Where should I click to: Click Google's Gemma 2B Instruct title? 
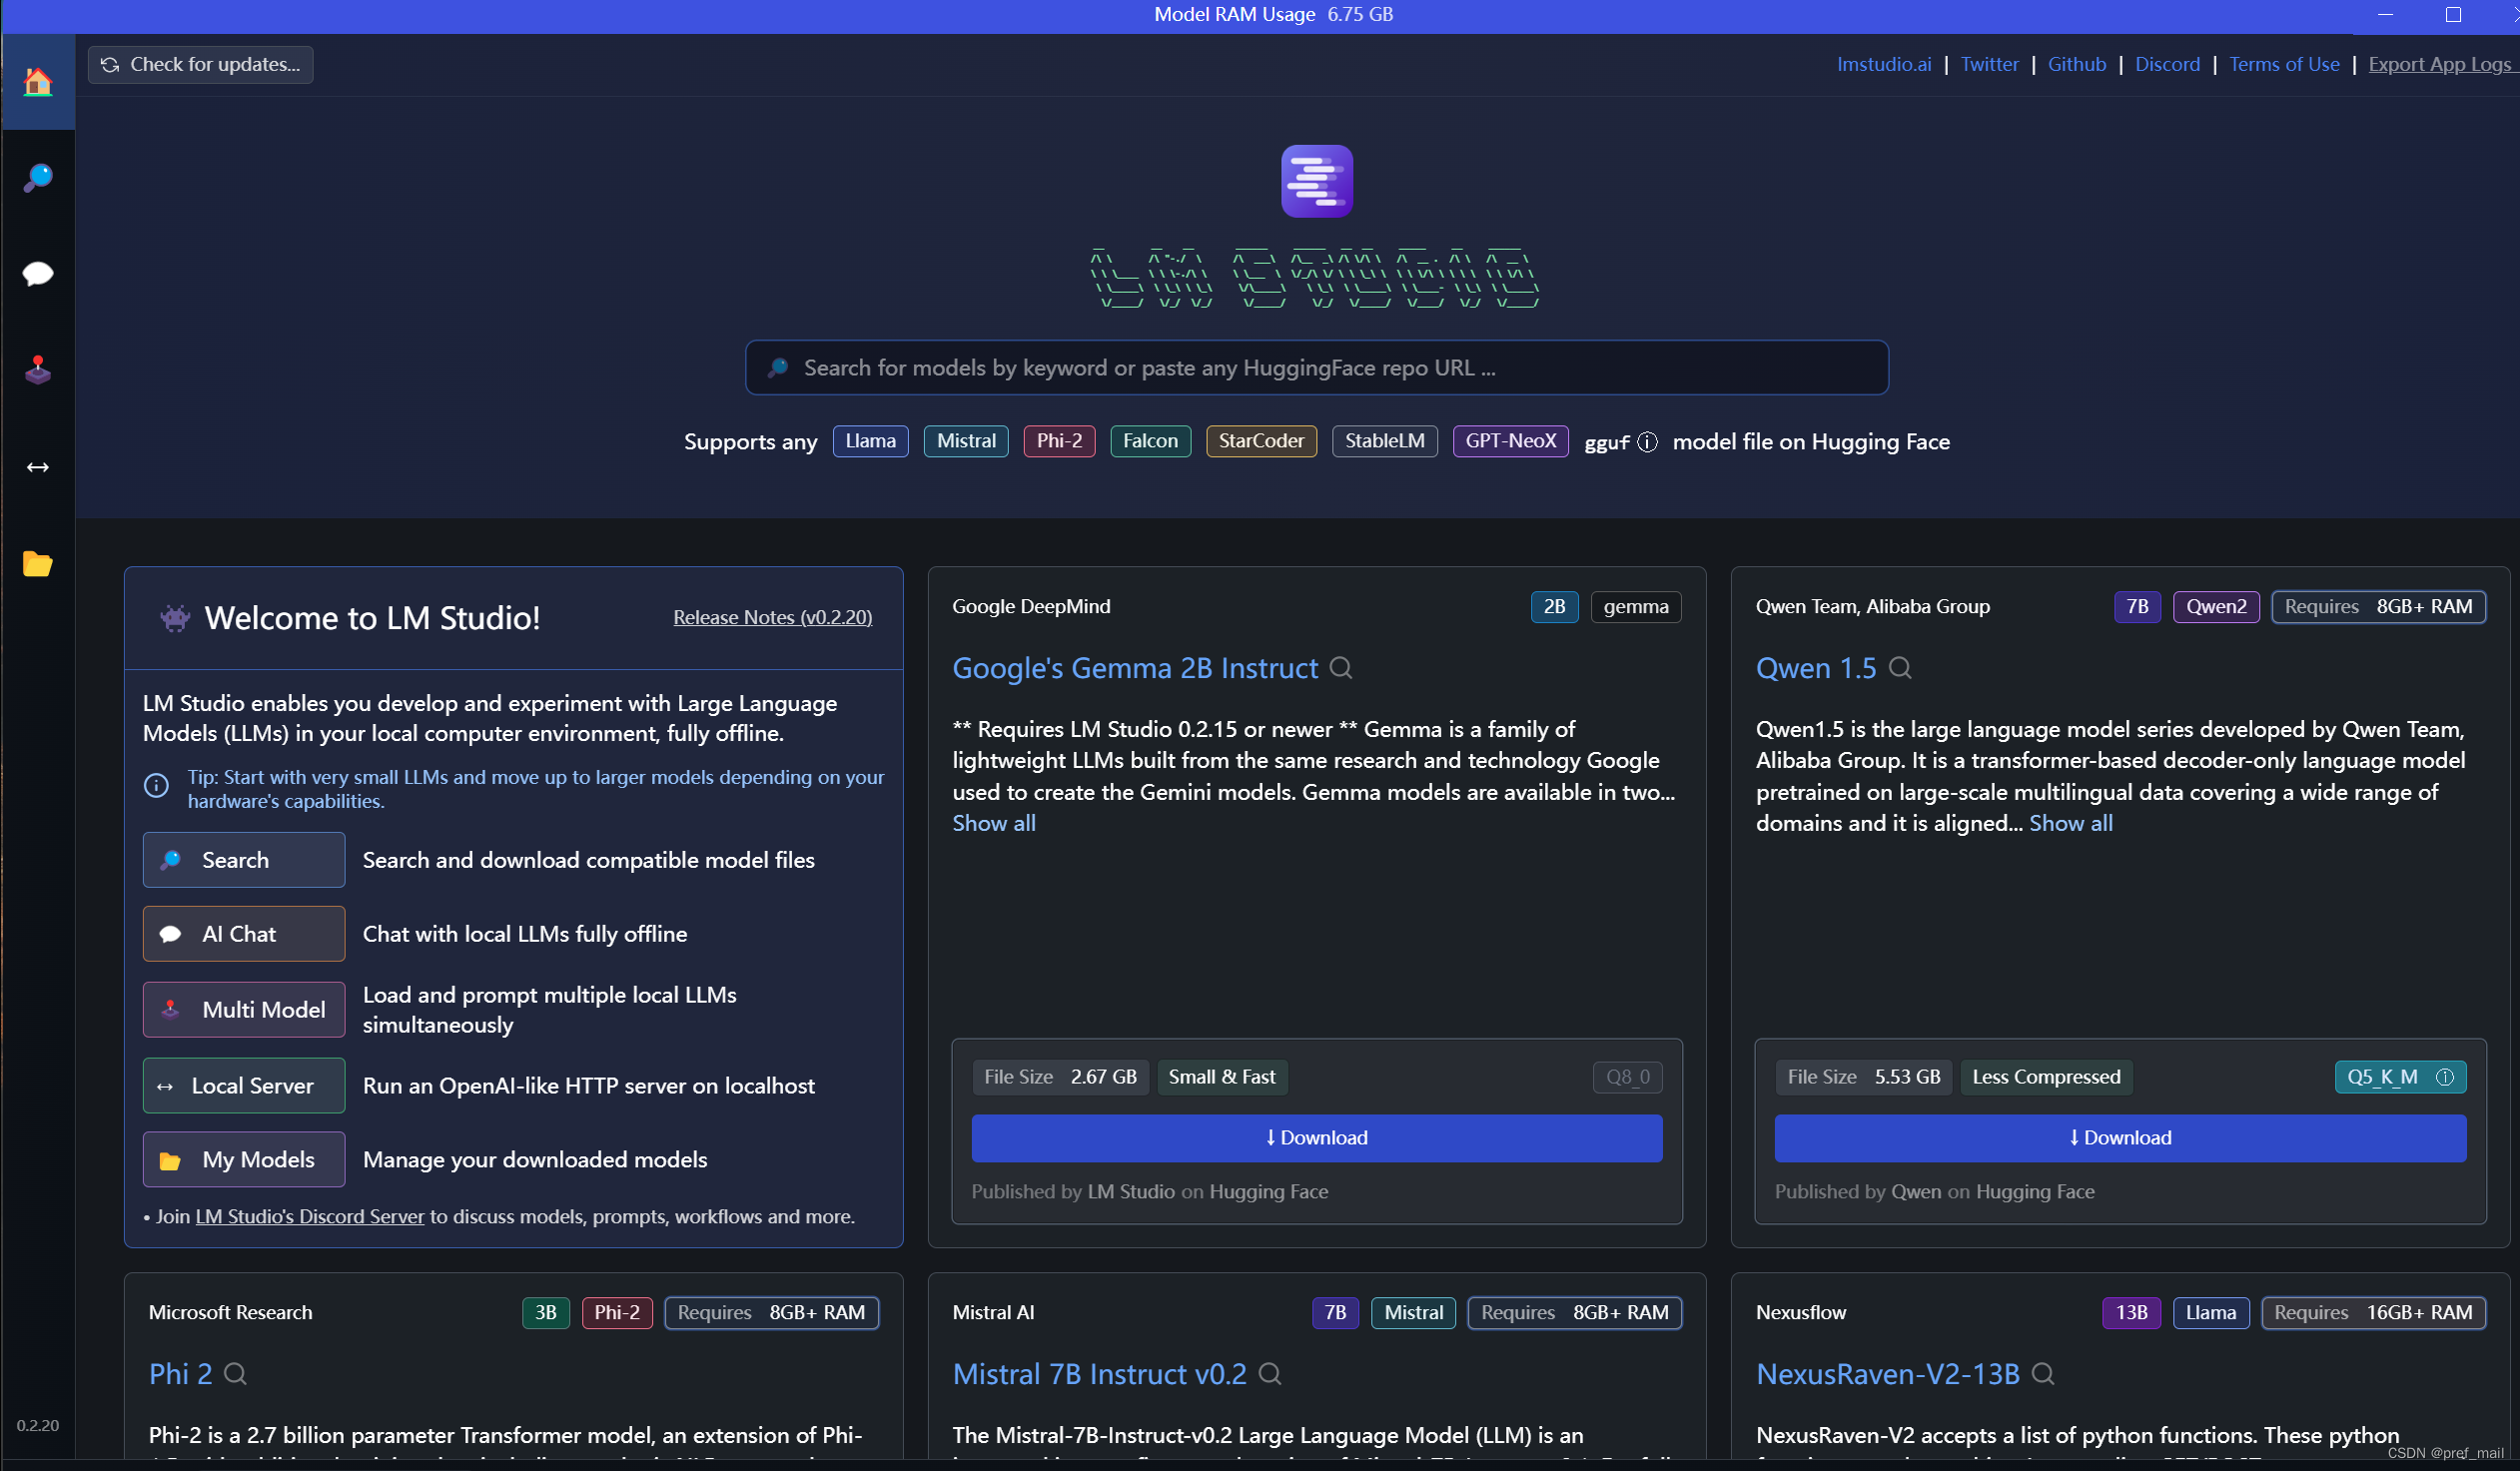tap(1135, 668)
